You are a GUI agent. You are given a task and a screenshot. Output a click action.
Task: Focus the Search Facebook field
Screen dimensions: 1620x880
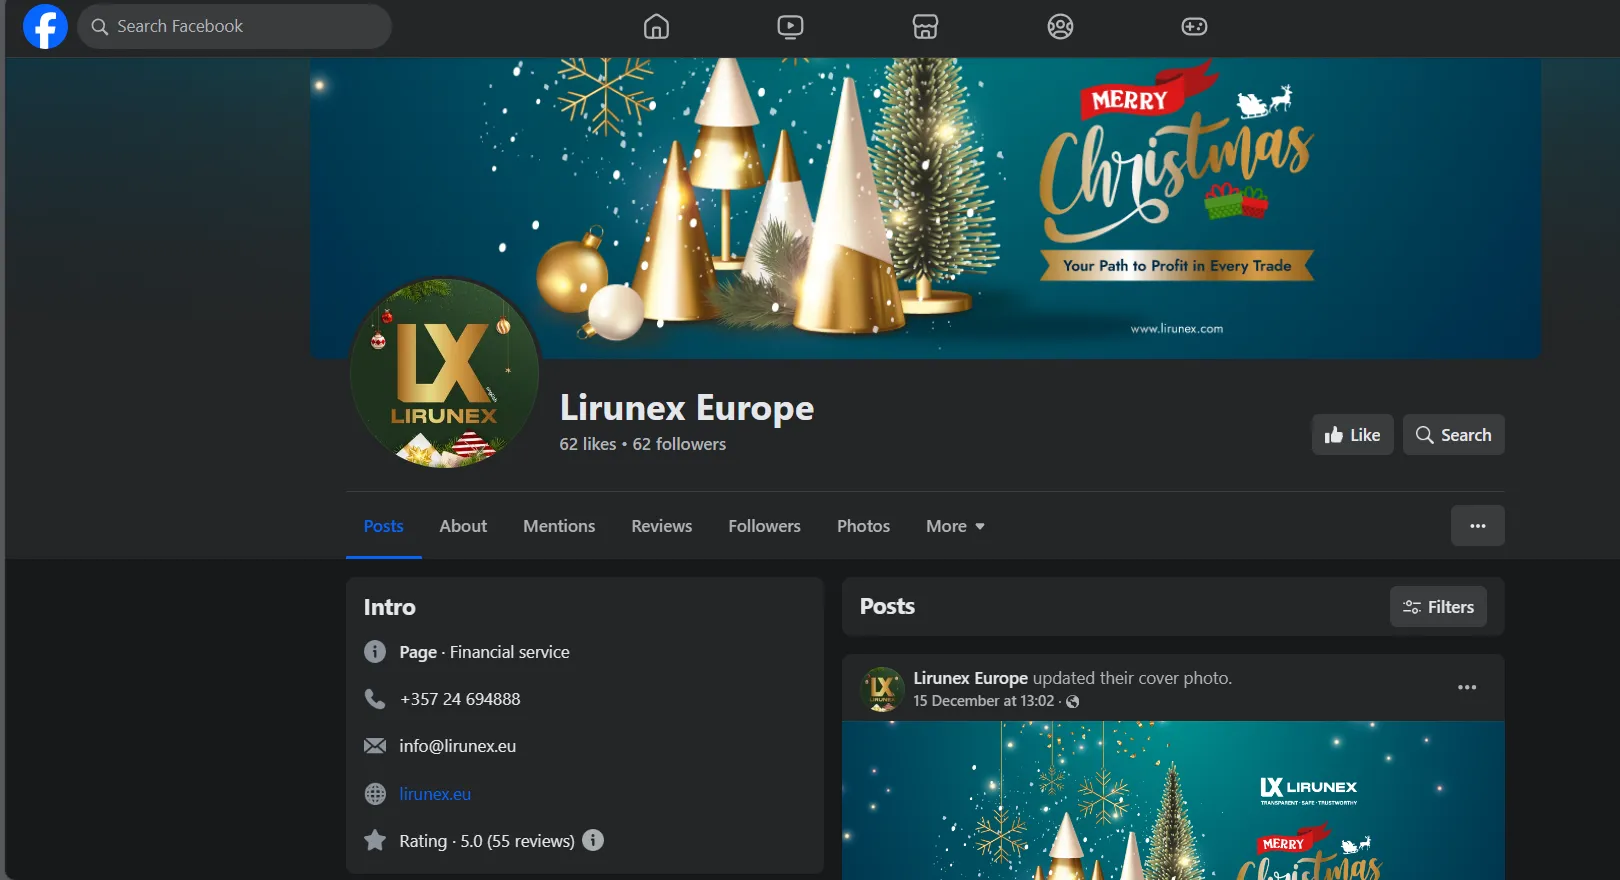point(234,26)
